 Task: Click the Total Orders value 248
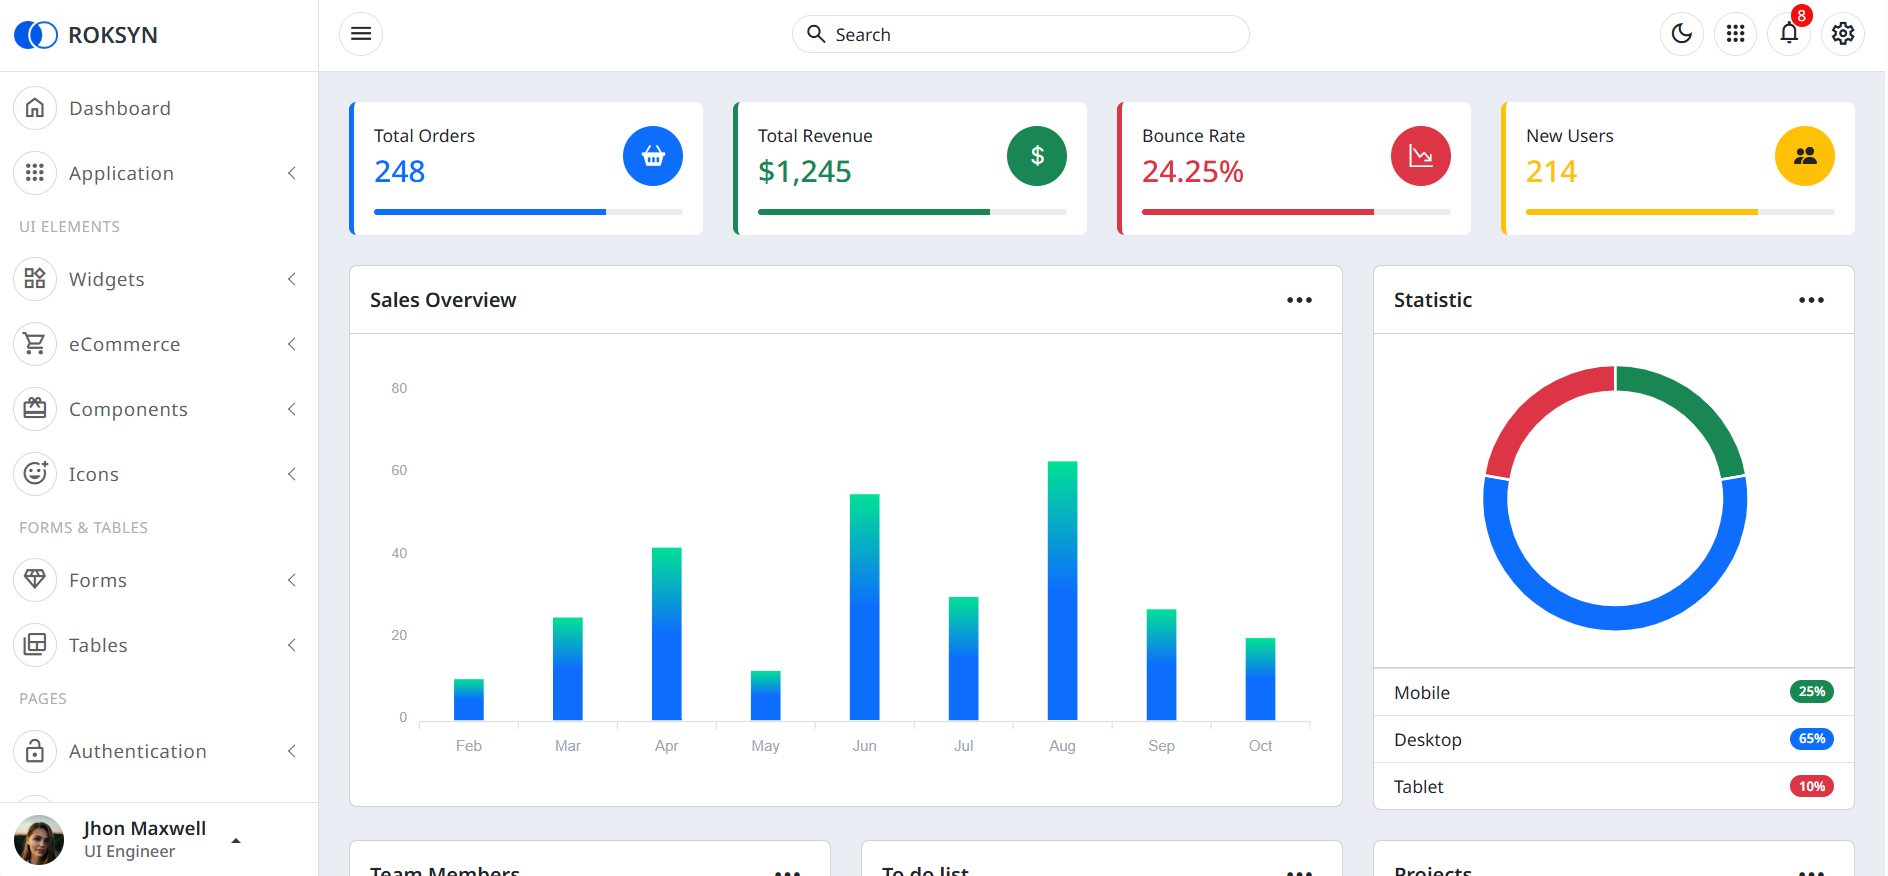[400, 172]
